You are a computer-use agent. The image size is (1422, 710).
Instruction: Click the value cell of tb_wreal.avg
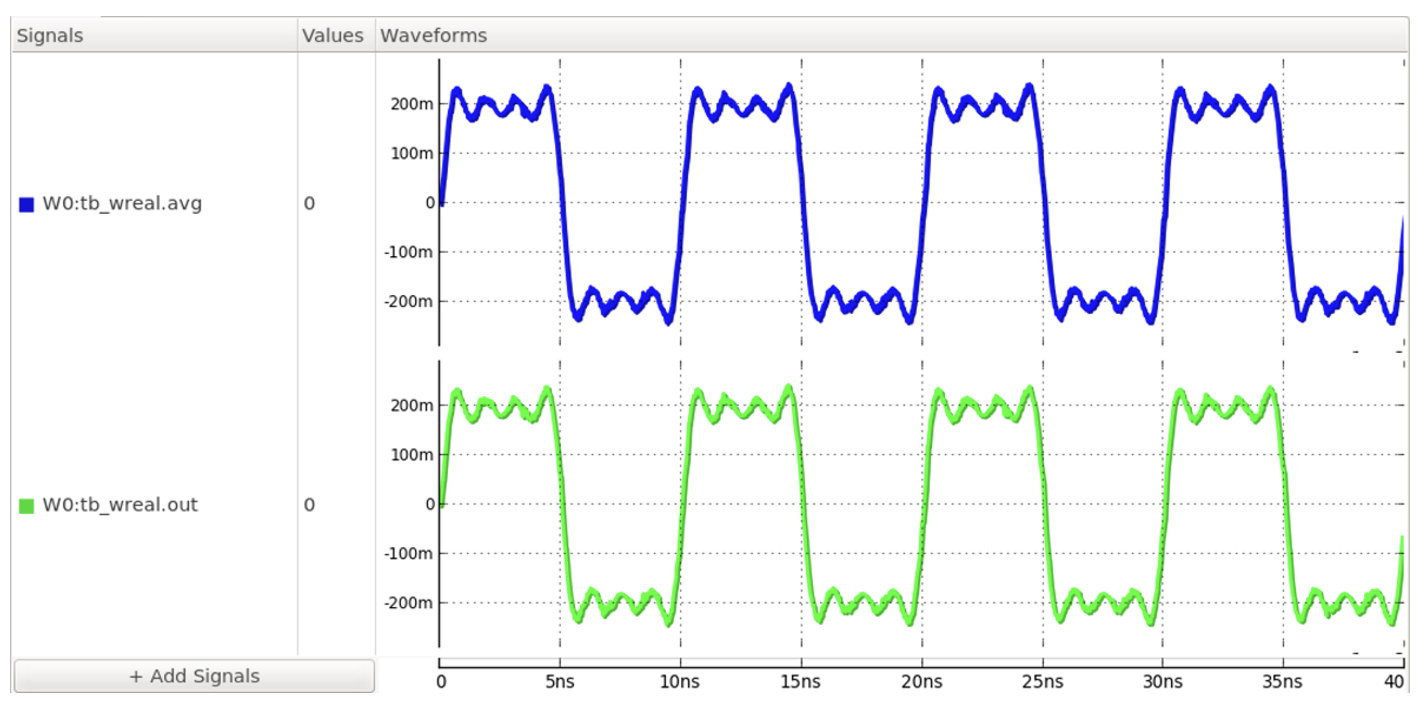[x=309, y=204]
